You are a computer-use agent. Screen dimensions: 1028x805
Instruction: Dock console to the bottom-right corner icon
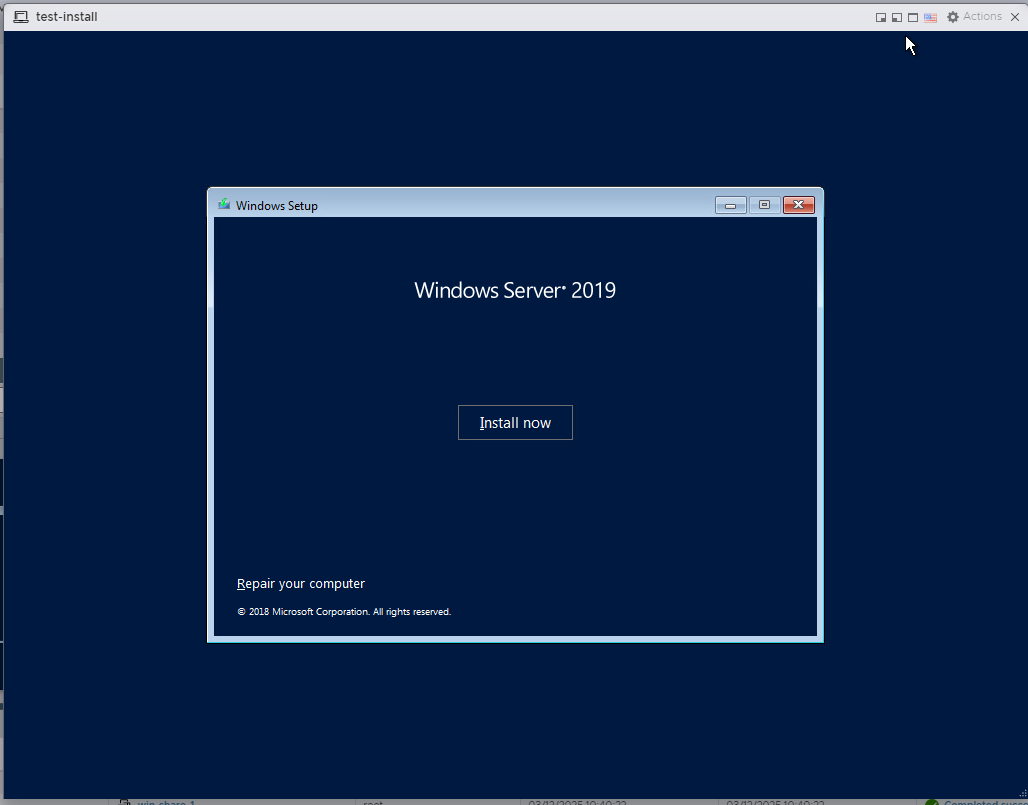pos(880,18)
